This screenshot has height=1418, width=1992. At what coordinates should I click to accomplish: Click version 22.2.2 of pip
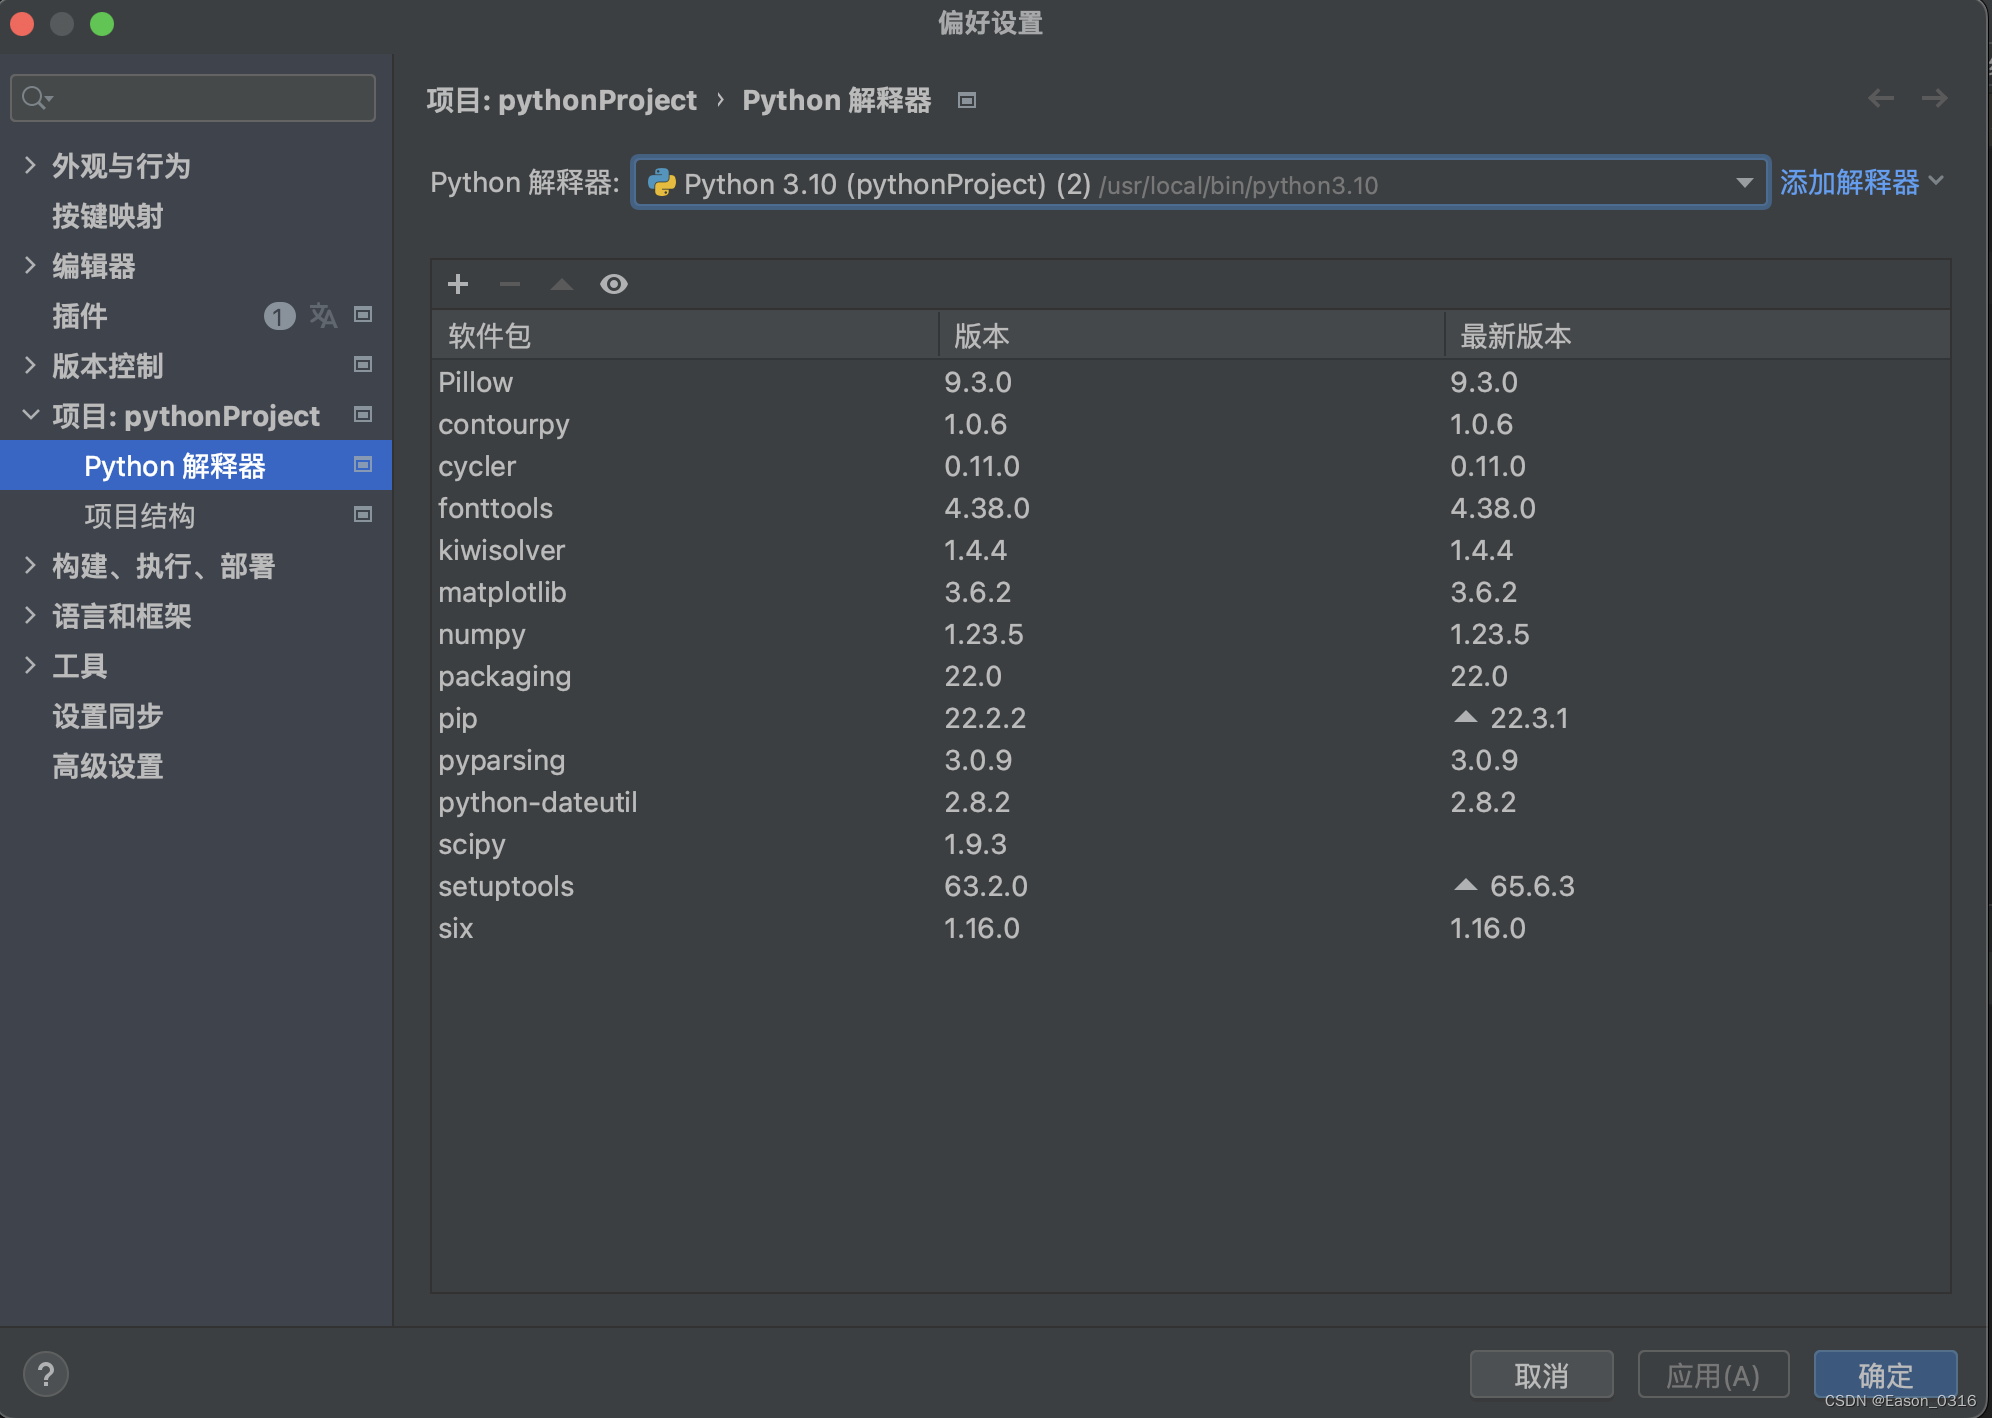coord(985,718)
